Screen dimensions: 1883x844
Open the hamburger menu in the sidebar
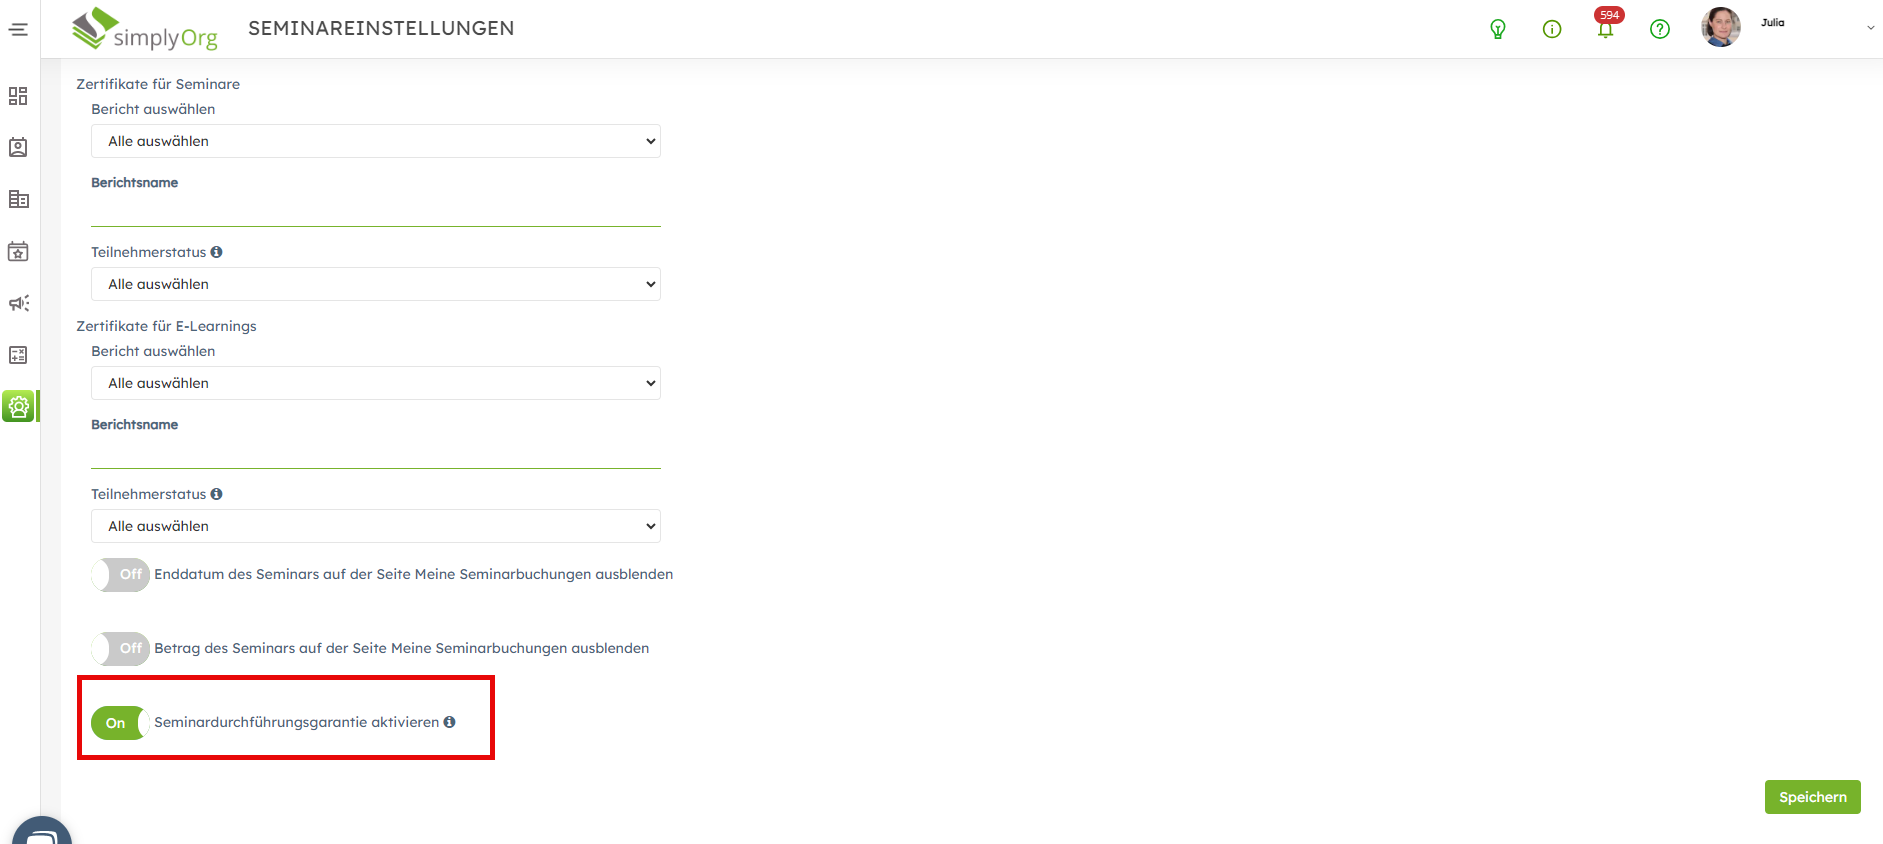point(18,29)
